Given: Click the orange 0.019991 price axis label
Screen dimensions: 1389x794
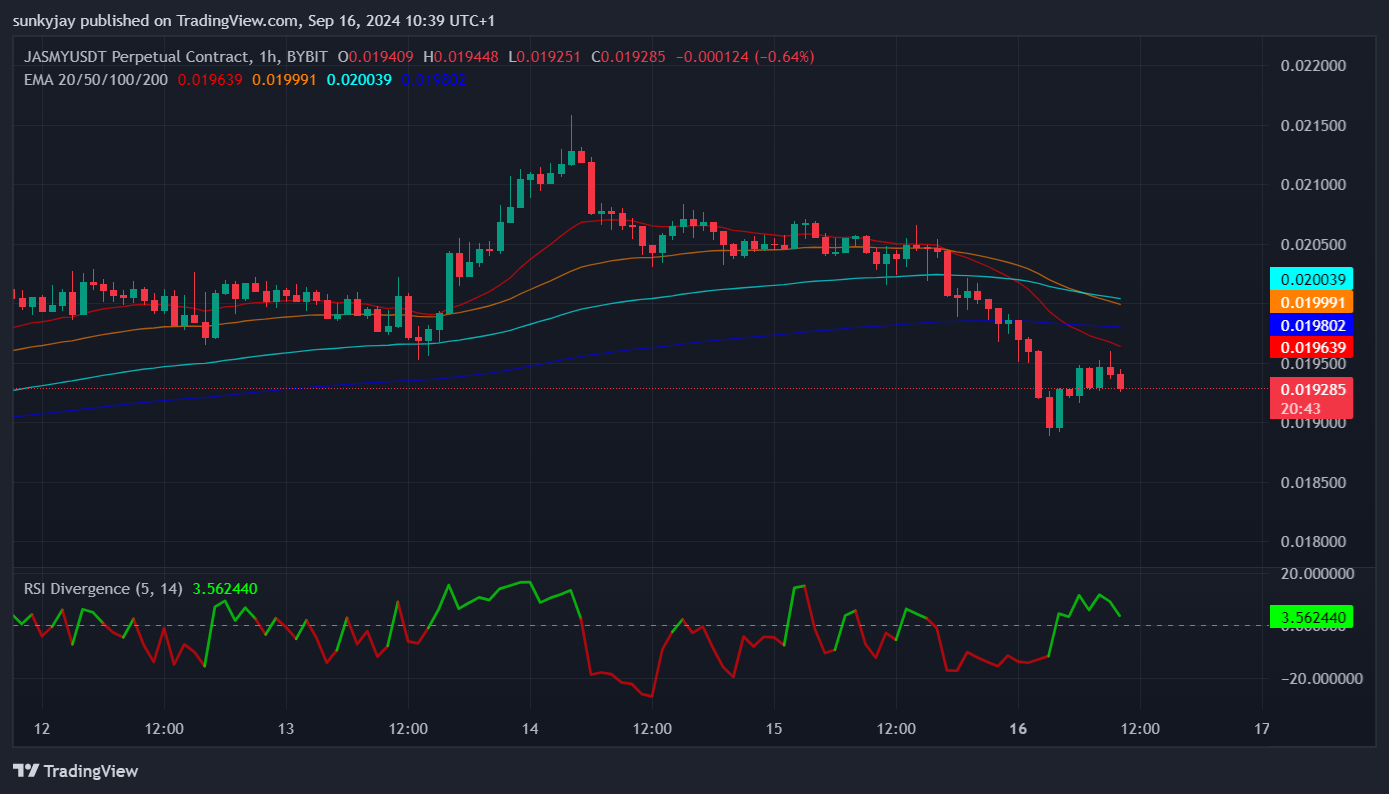Looking at the screenshot, I should pyautogui.click(x=1311, y=302).
